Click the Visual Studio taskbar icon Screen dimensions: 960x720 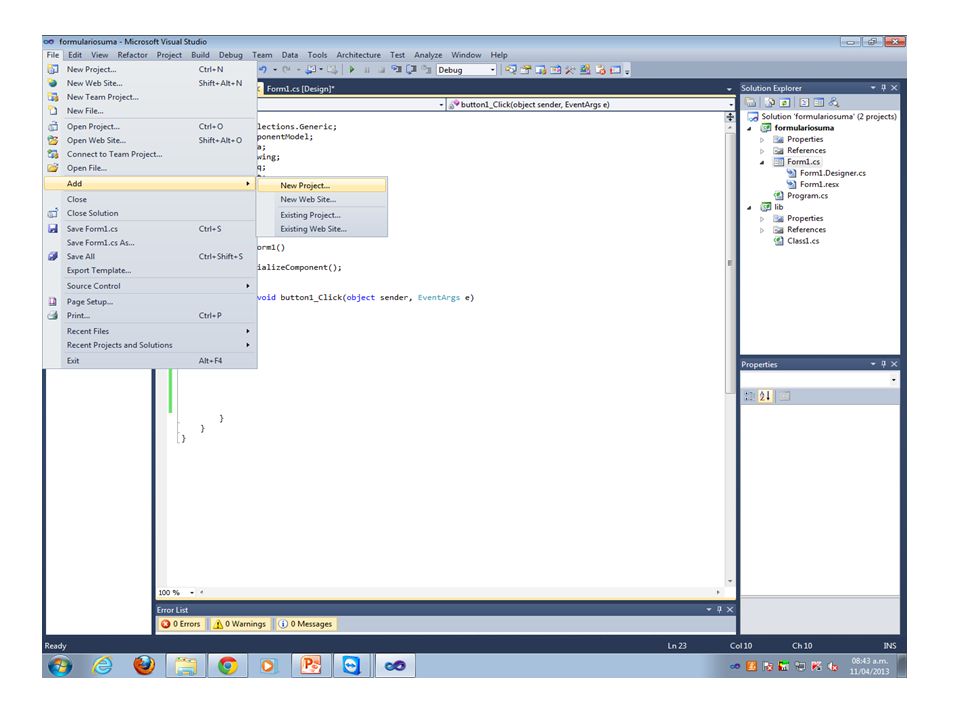point(395,666)
